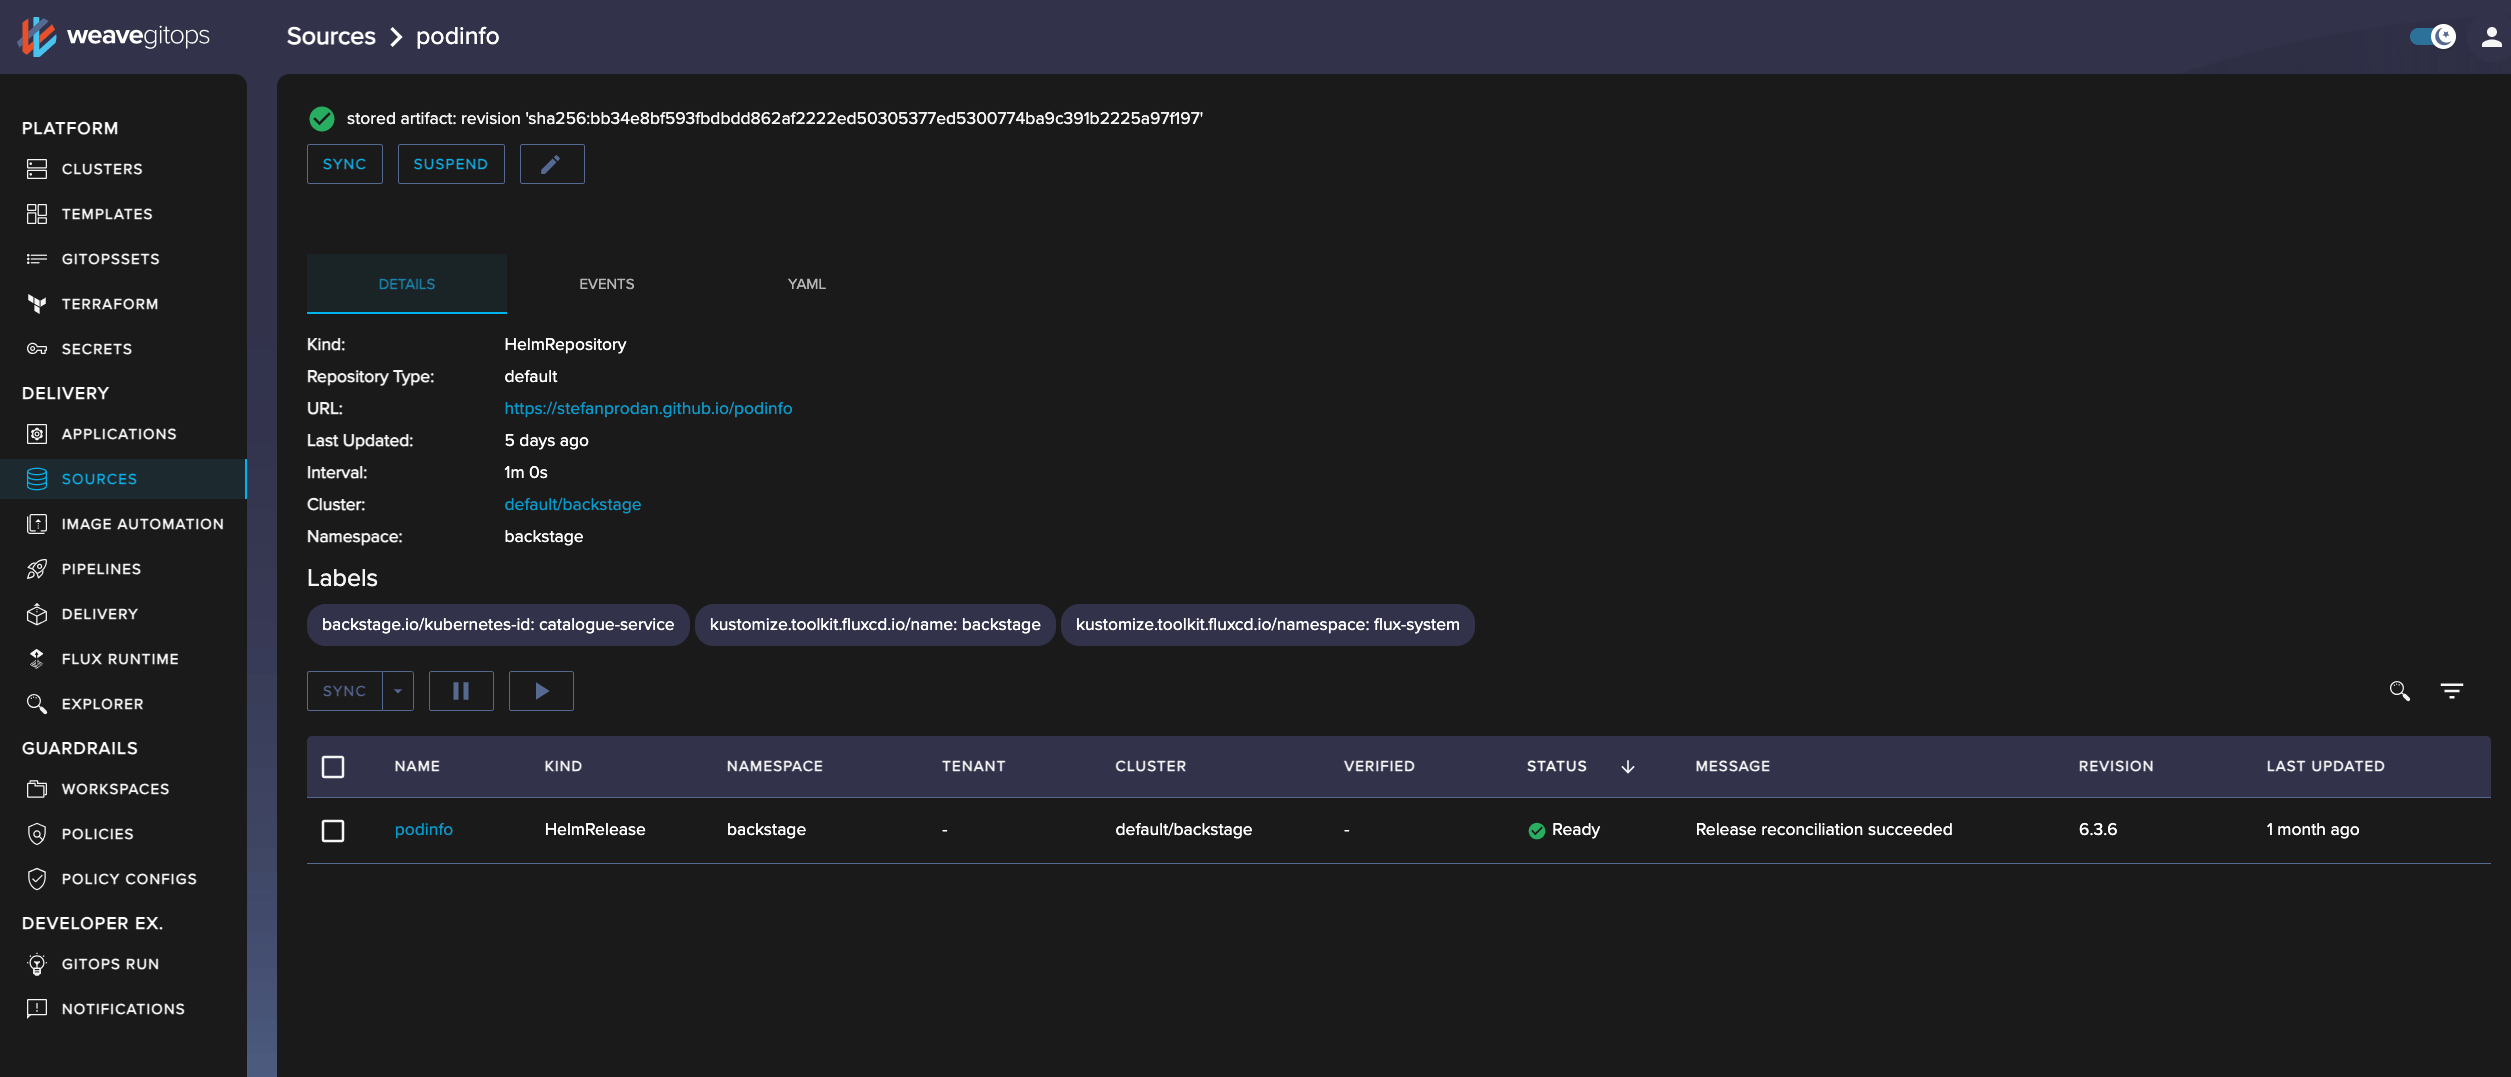
Task: Click the top Sync button
Action: point(345,164)
